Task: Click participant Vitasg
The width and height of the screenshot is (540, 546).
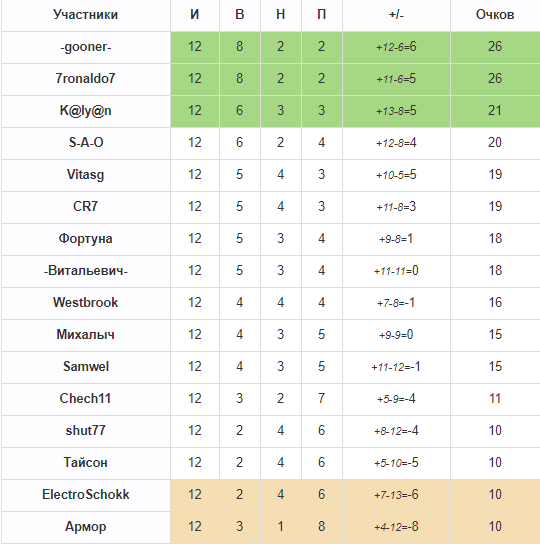Action: coord(86,175)
